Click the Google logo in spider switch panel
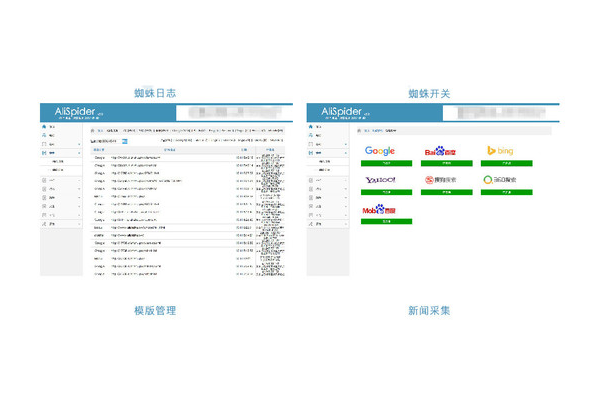Screen dimensions: 600x400 380,151
